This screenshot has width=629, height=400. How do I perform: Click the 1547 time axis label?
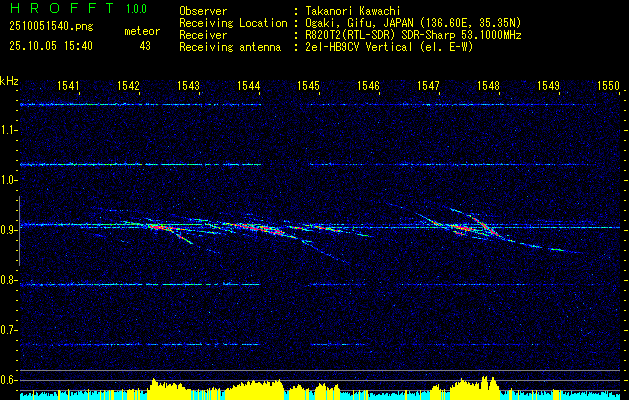428,87
